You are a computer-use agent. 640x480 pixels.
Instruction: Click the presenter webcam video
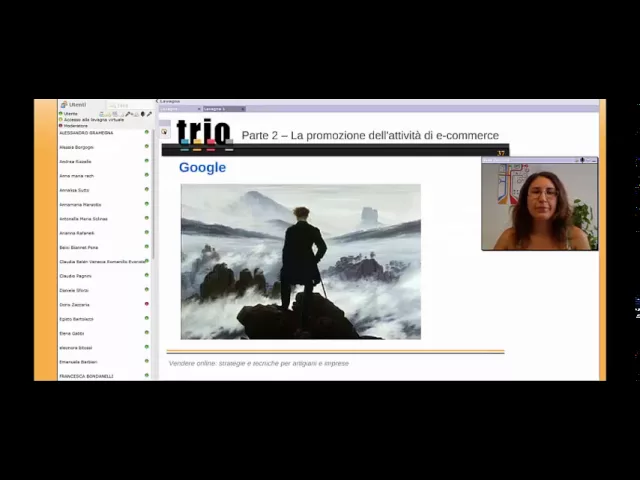[x=540, y=207]
